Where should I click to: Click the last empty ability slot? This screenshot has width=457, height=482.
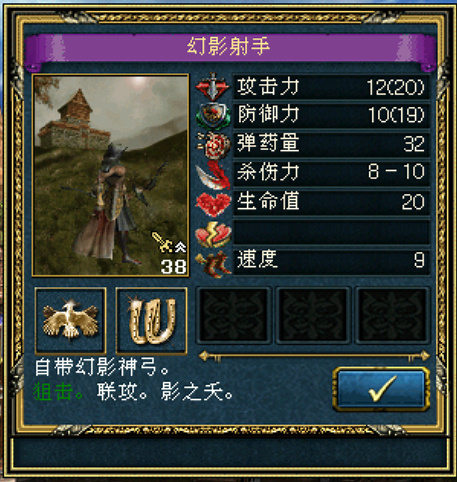point(392,315)
